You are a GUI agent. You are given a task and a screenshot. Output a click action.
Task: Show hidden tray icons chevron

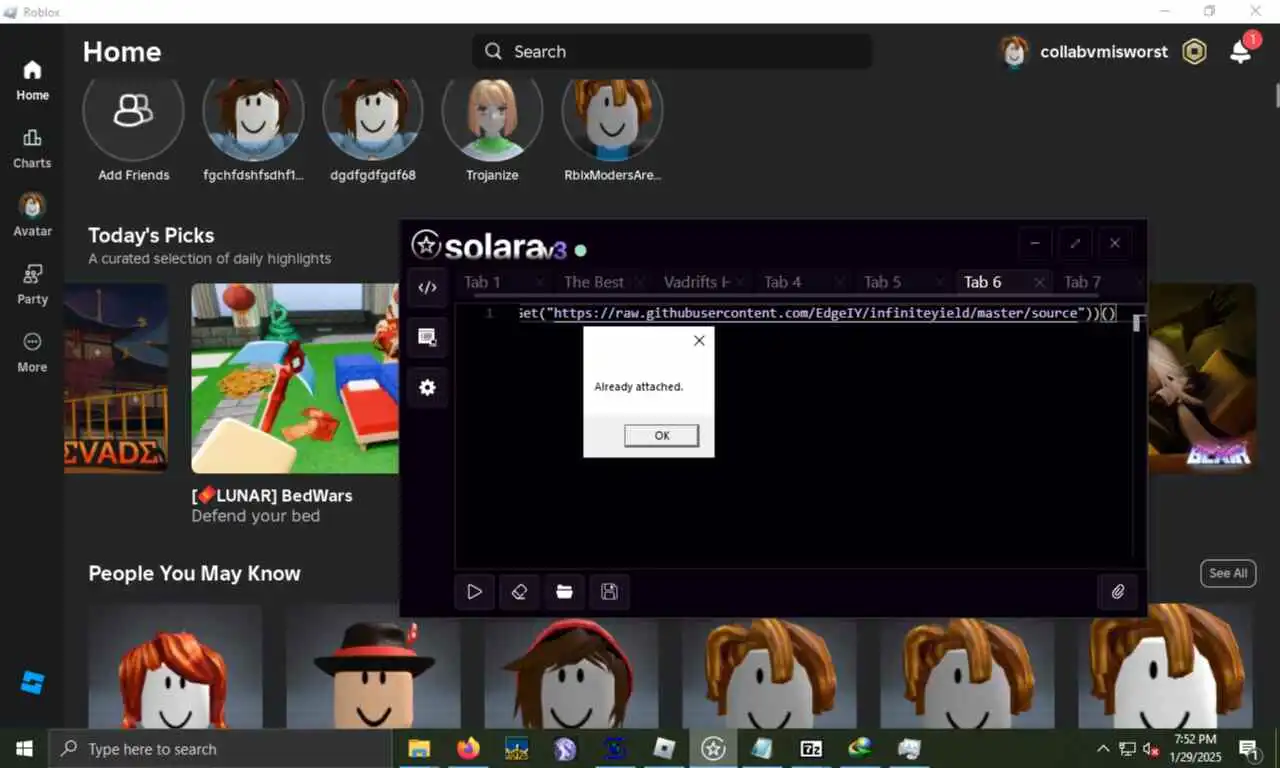tap(1103, 749)
